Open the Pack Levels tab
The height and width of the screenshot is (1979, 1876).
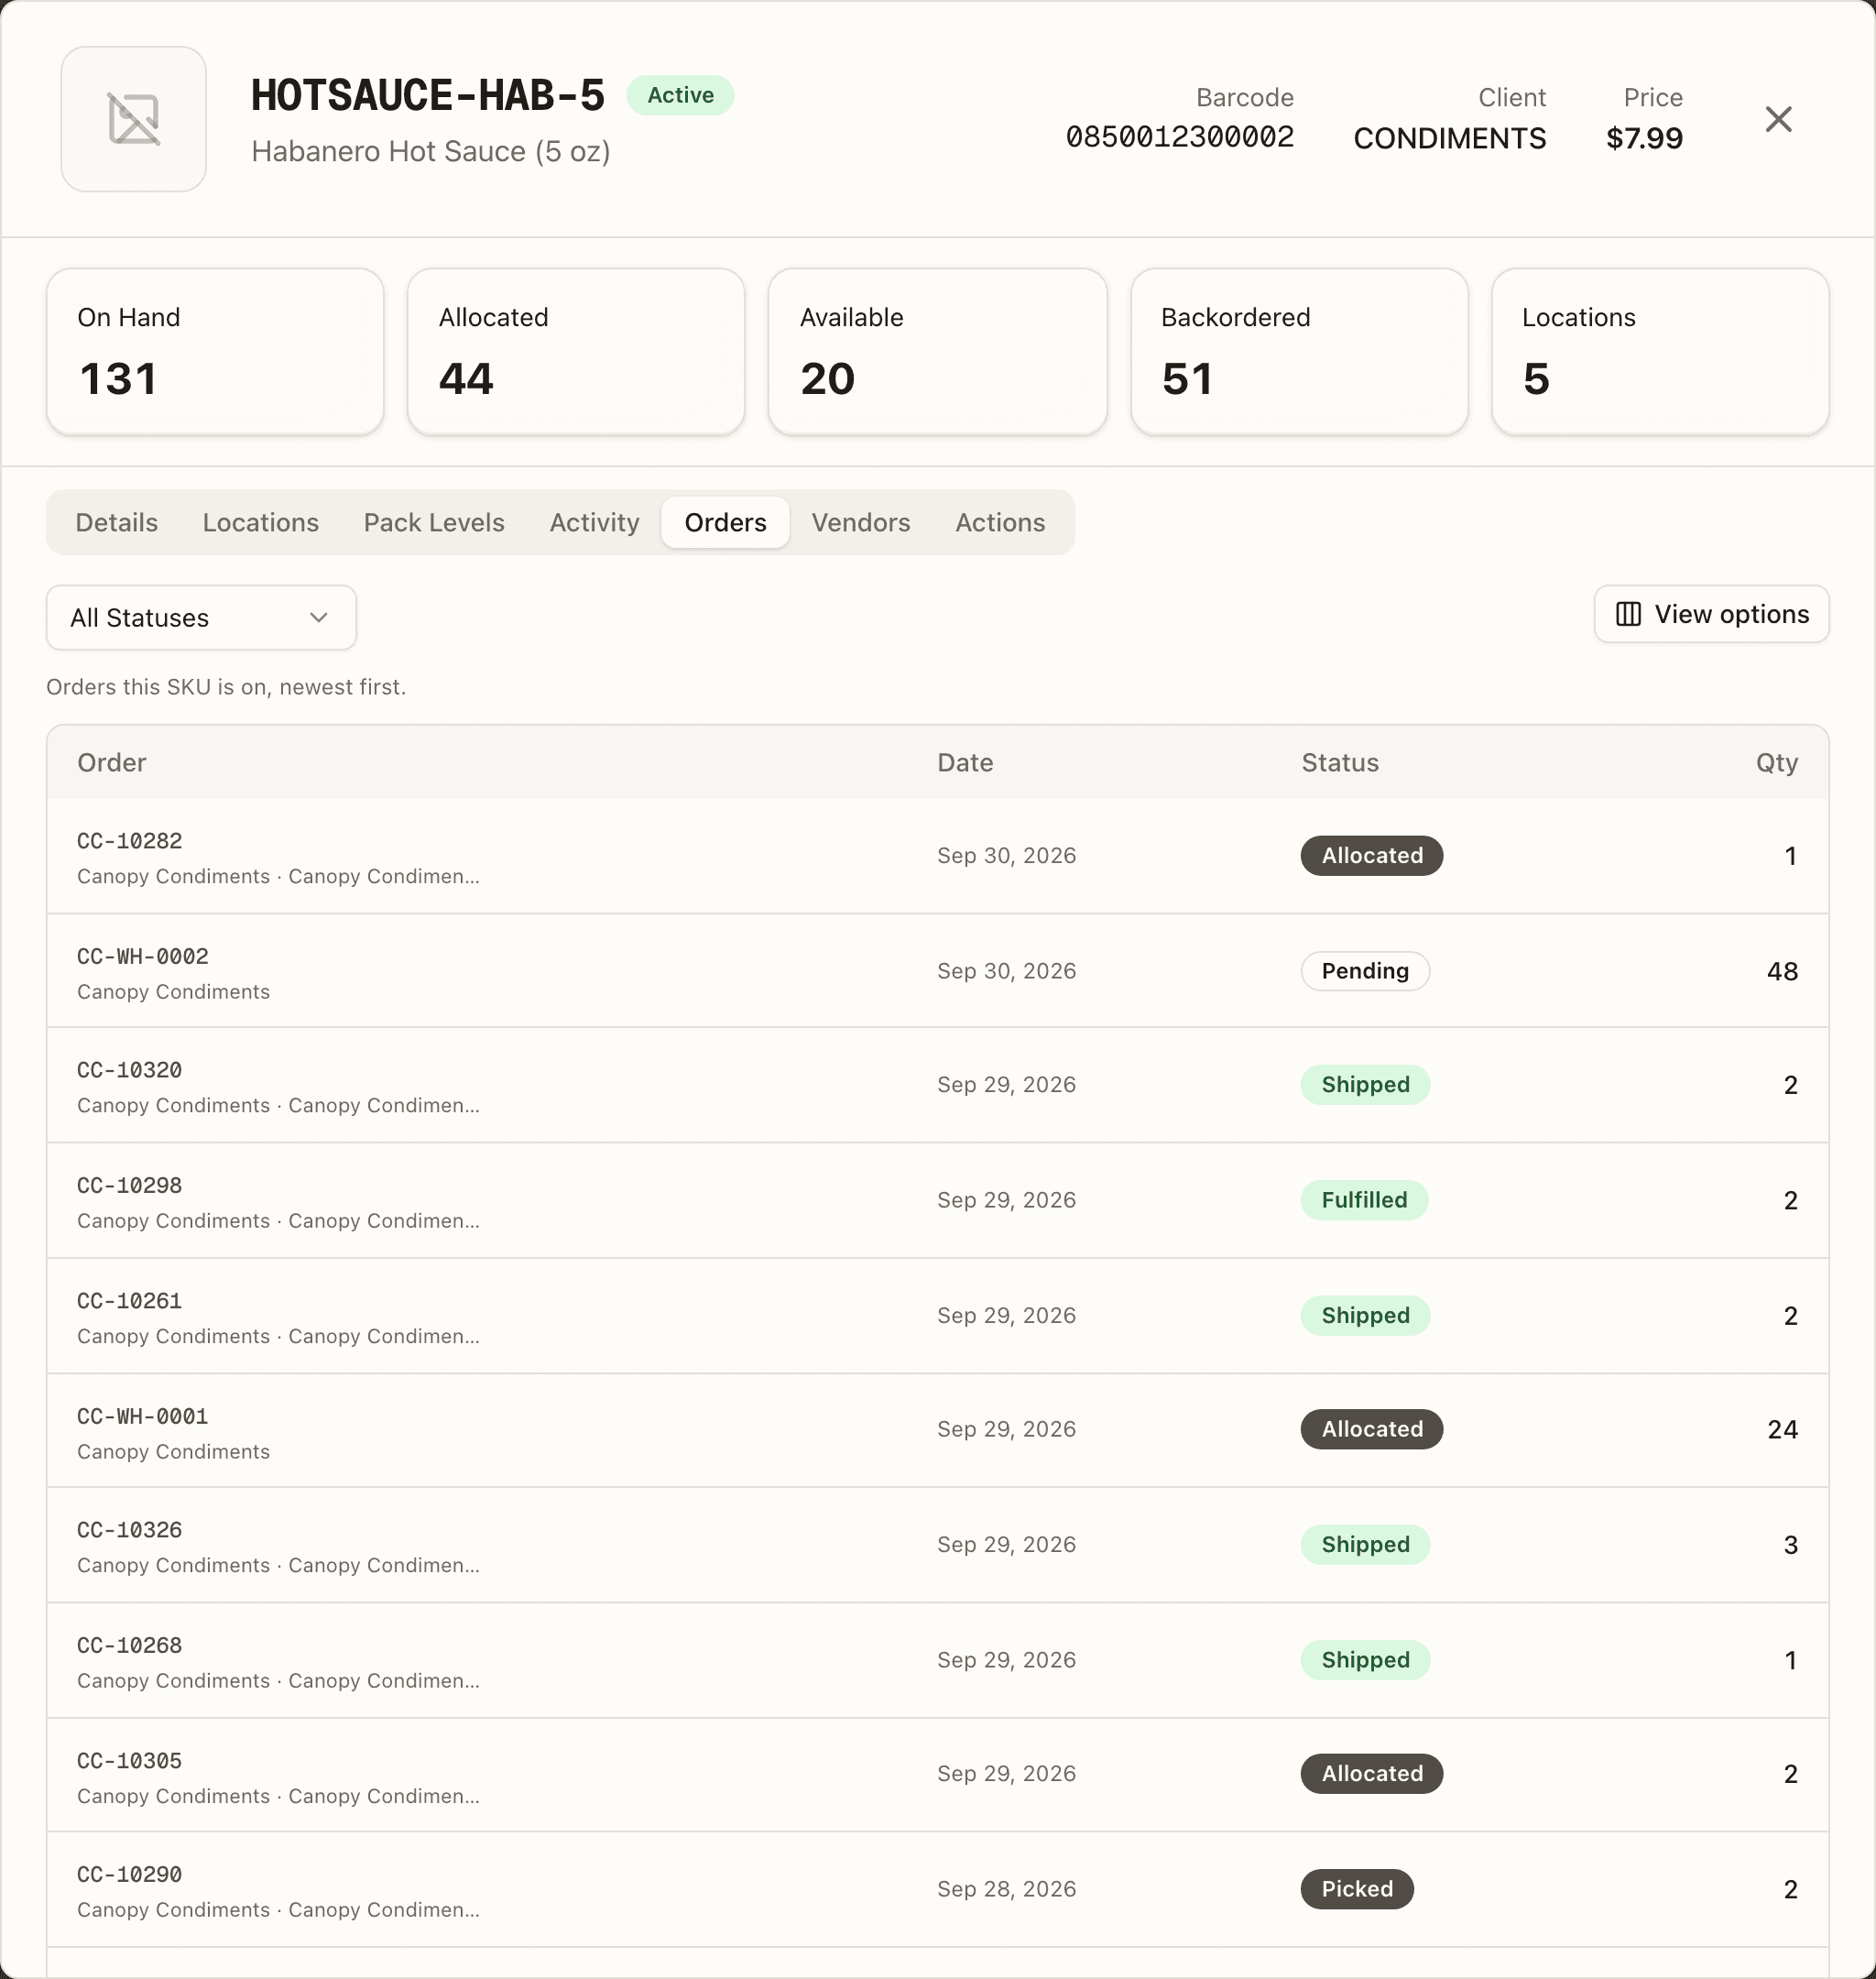click(434, 522)
